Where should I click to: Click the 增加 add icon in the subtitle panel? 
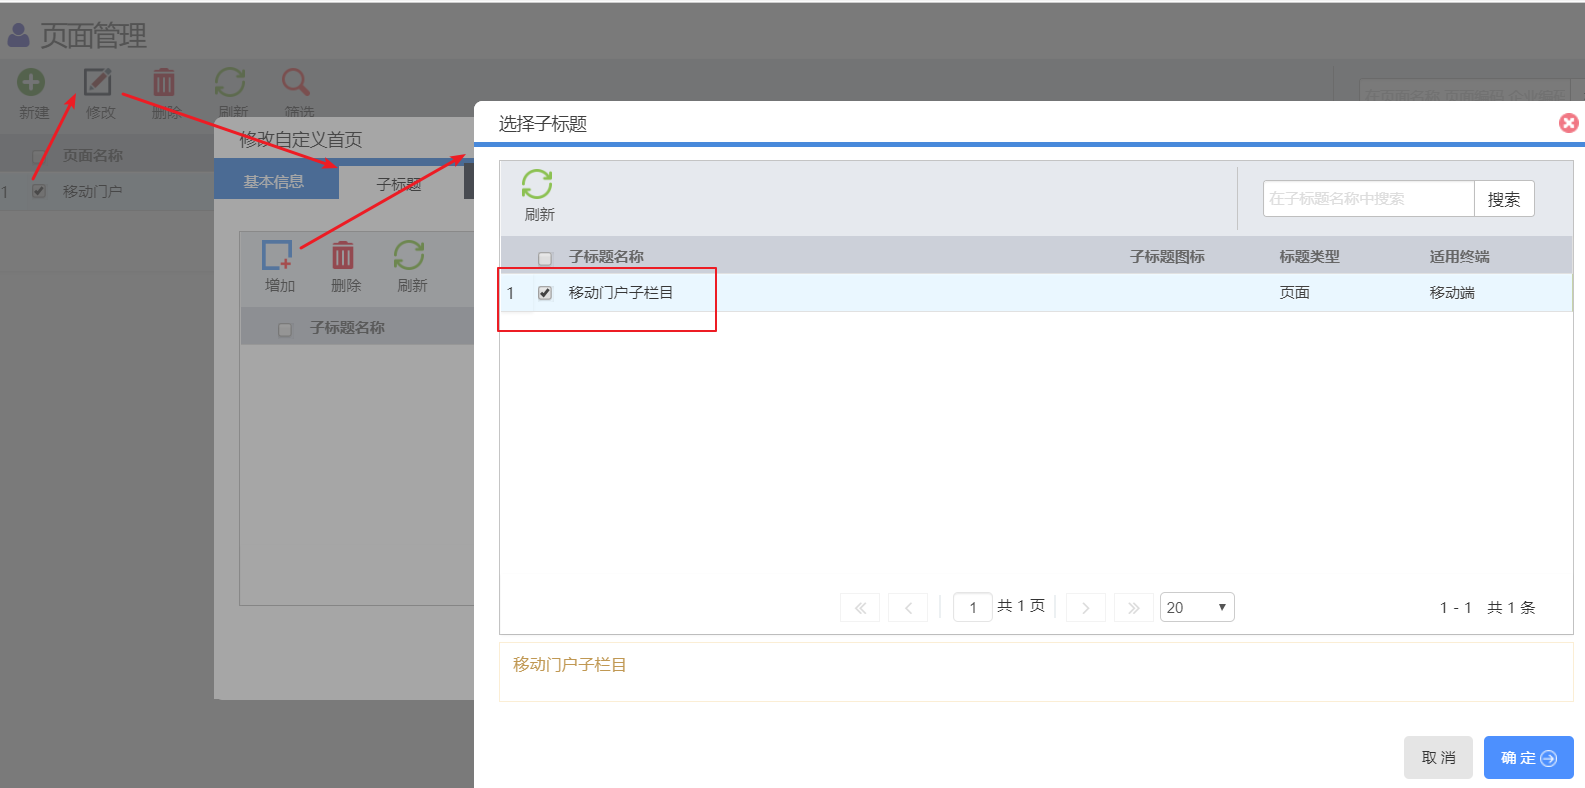point(278,256)
